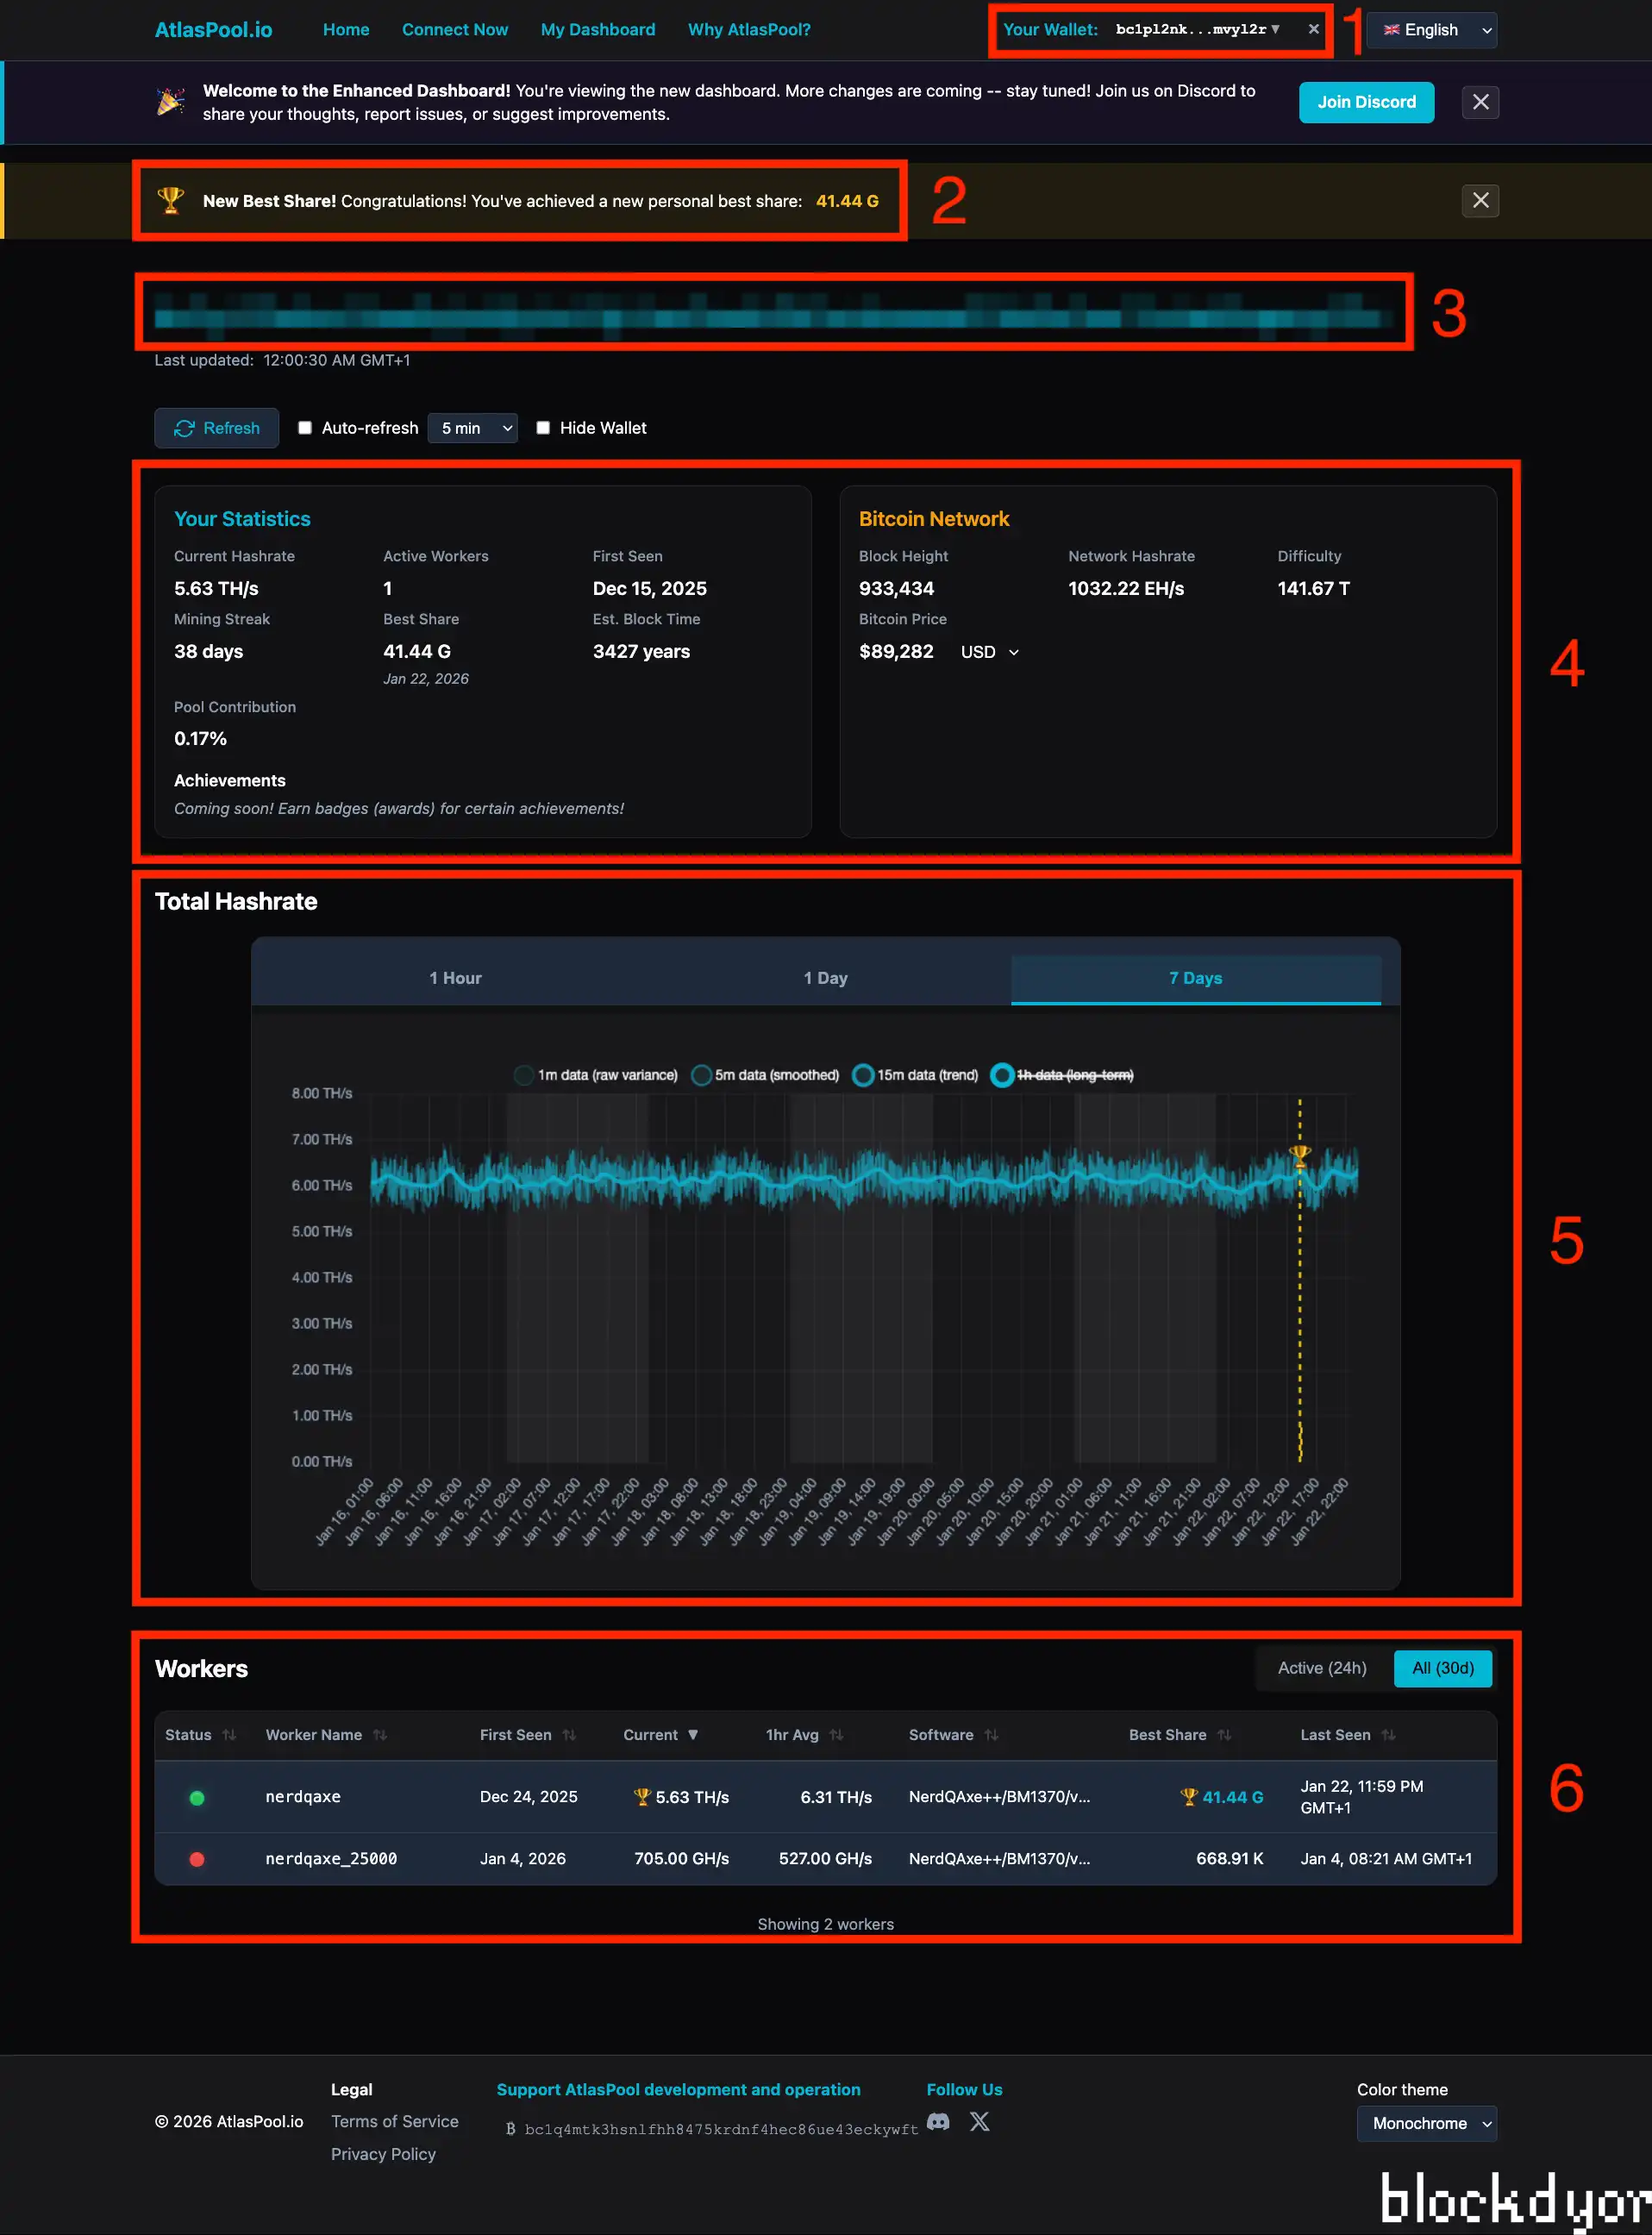
Task: Click the 3427 years block time estimate
Action: click(641, 651)
